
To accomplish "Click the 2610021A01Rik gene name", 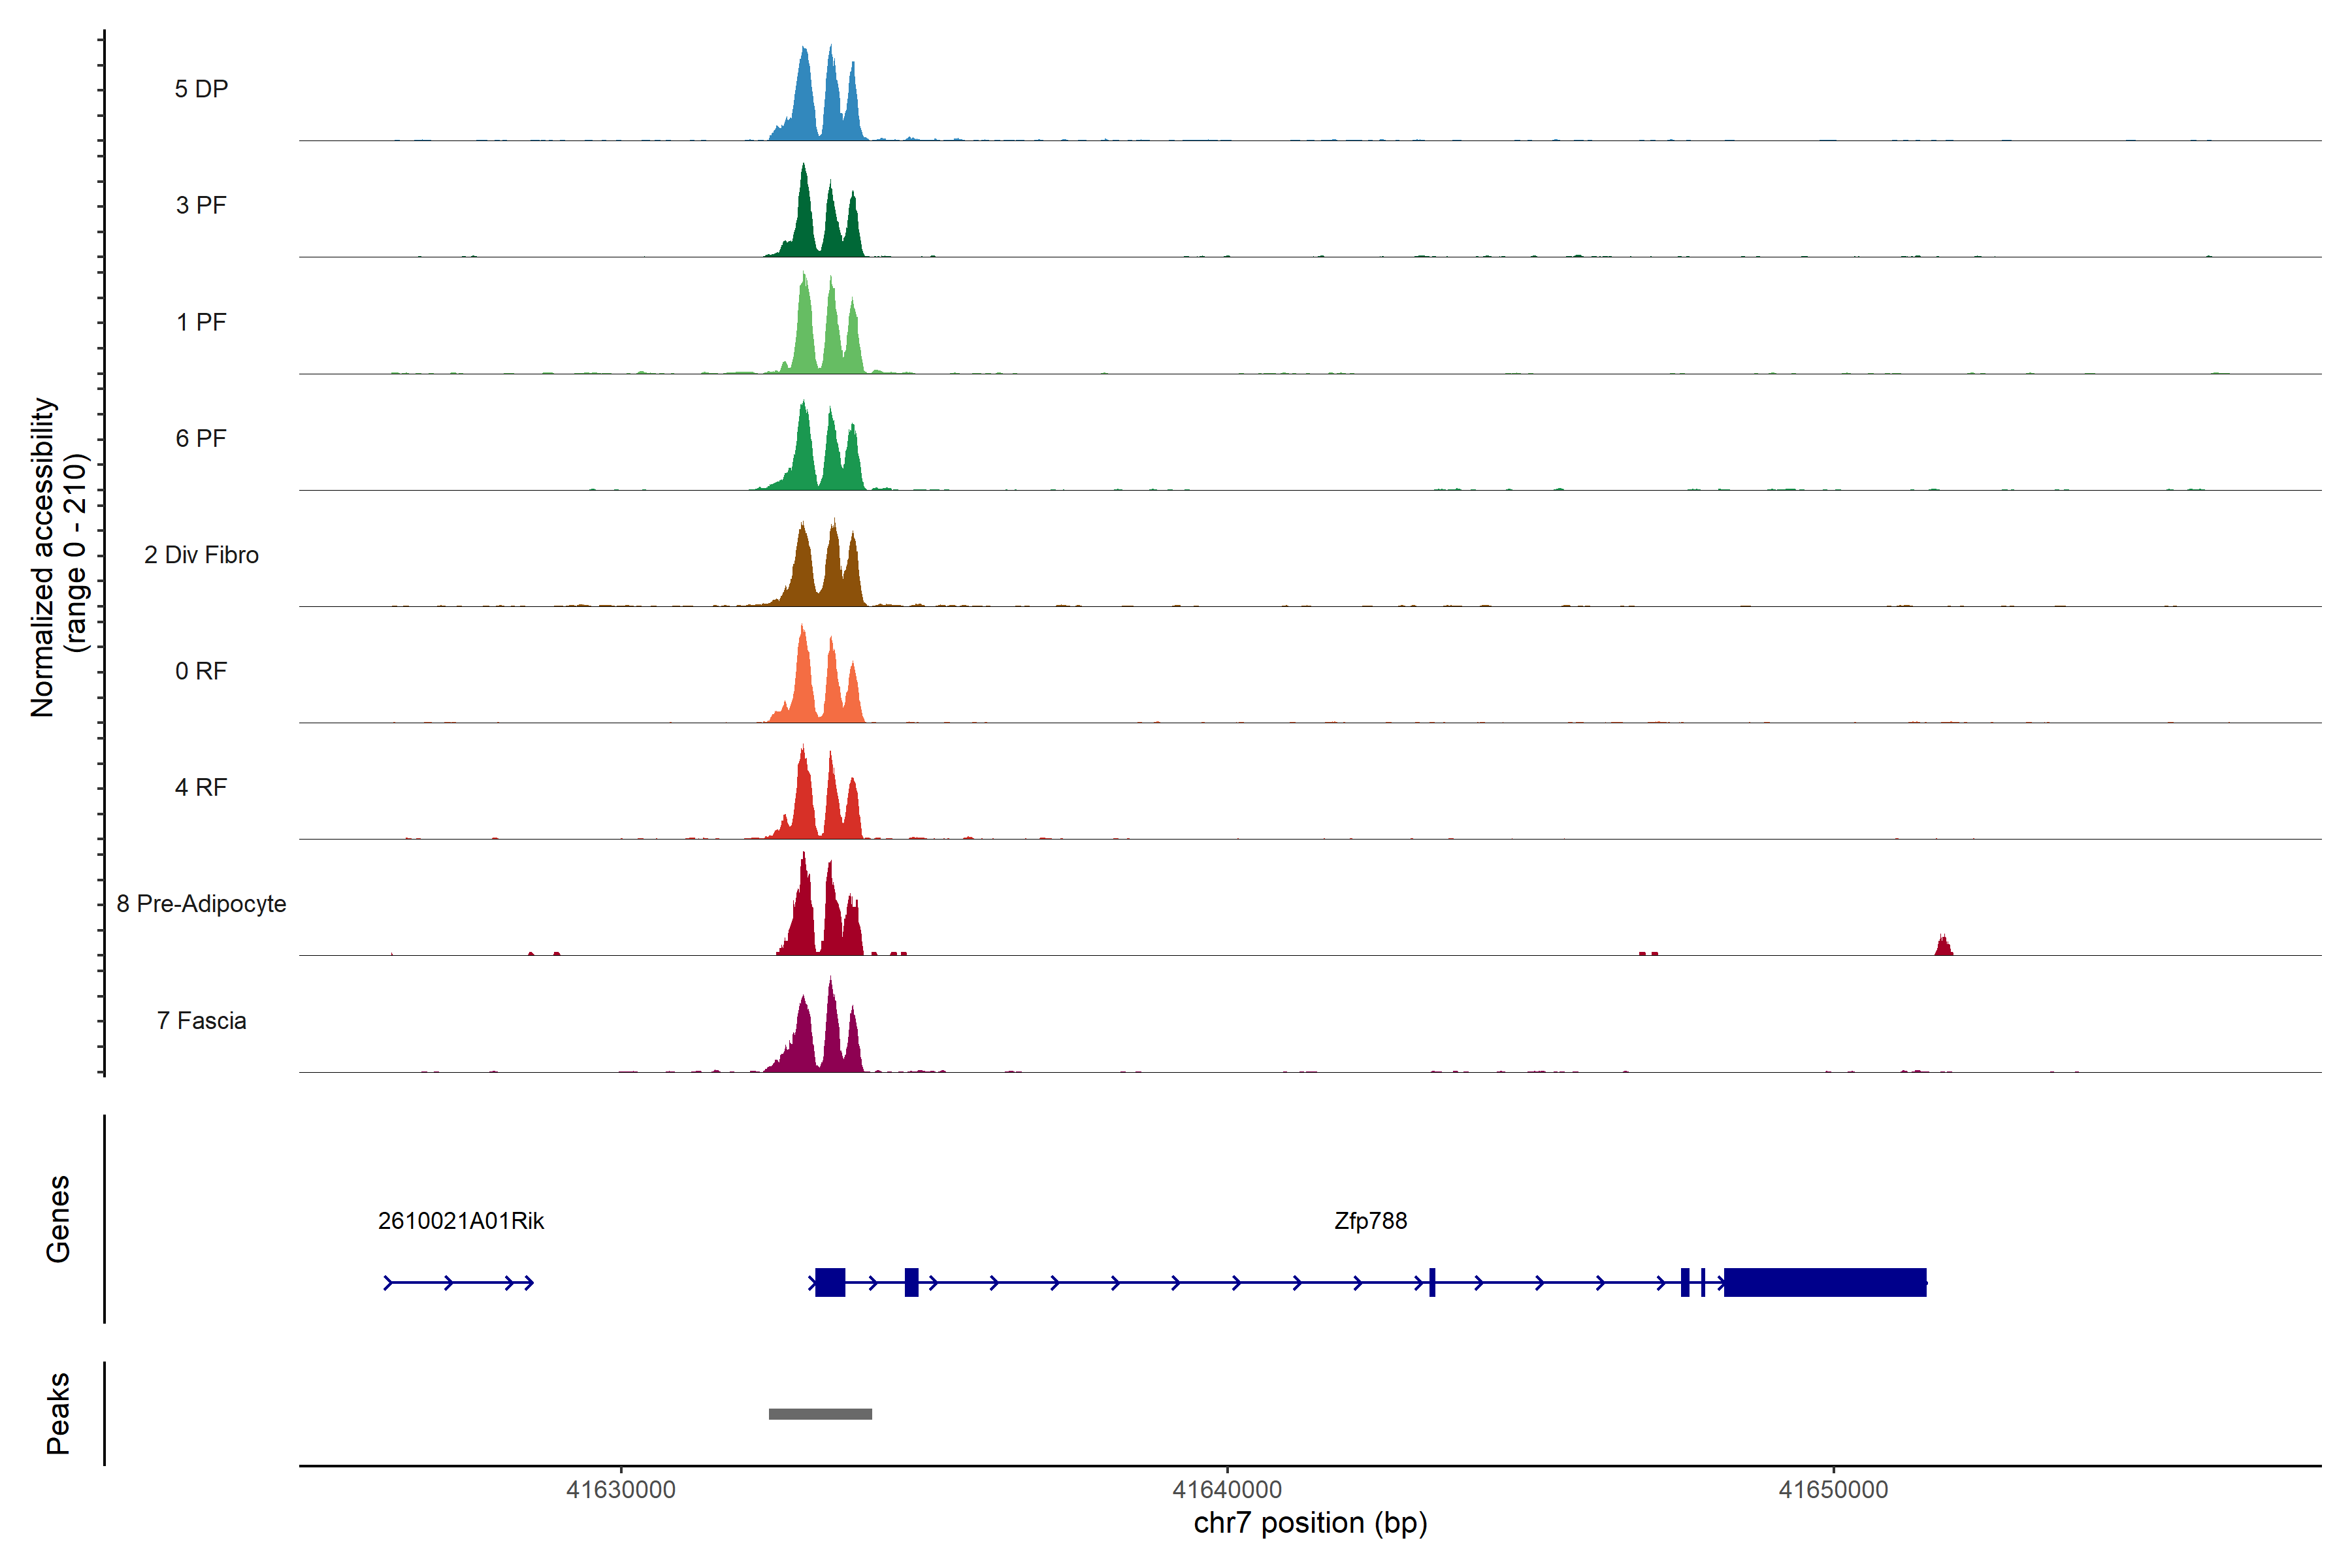I will [461, 1221].
